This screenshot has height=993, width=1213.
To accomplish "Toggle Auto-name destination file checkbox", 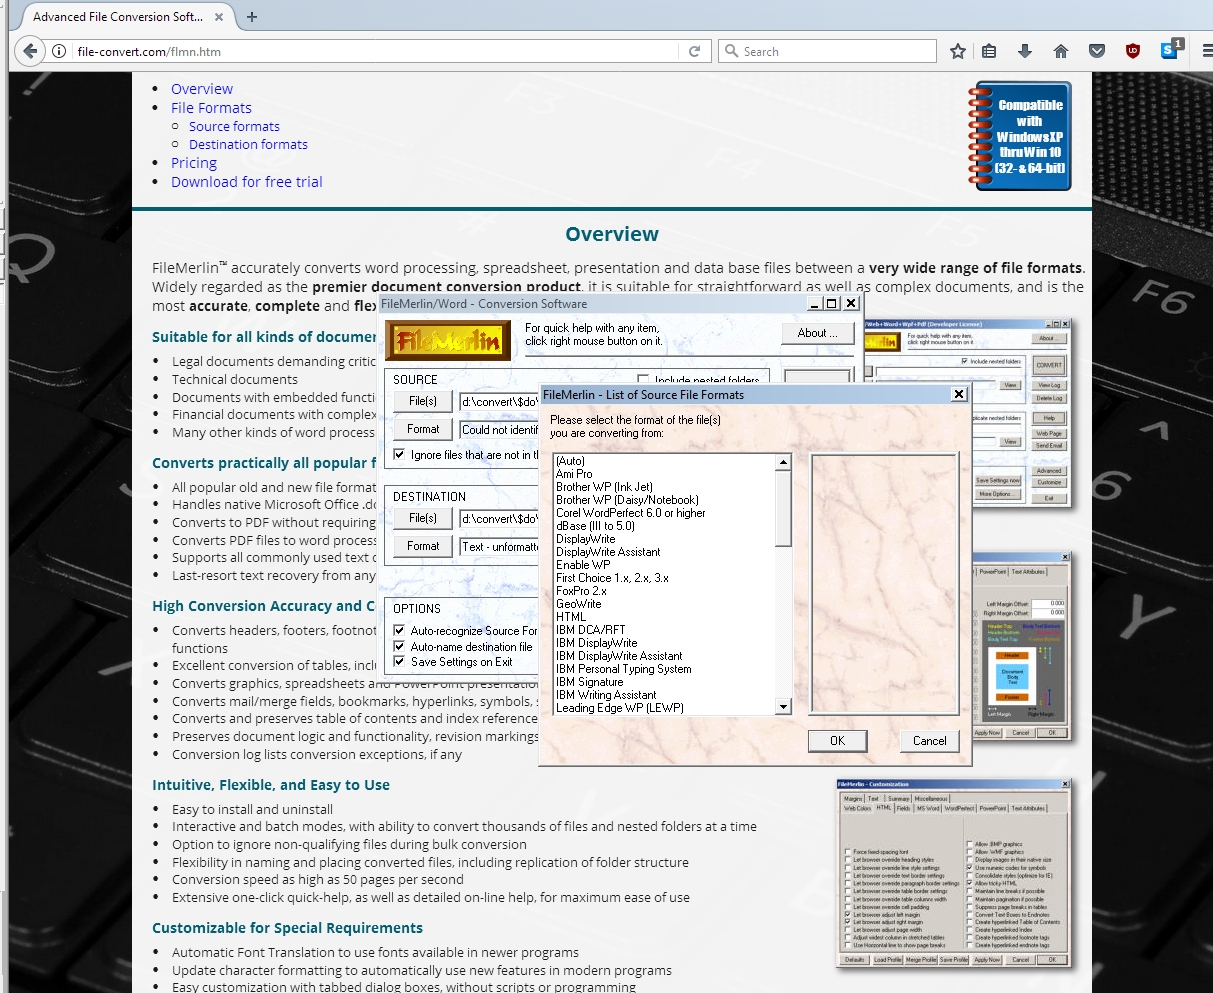I will (399, 647).
